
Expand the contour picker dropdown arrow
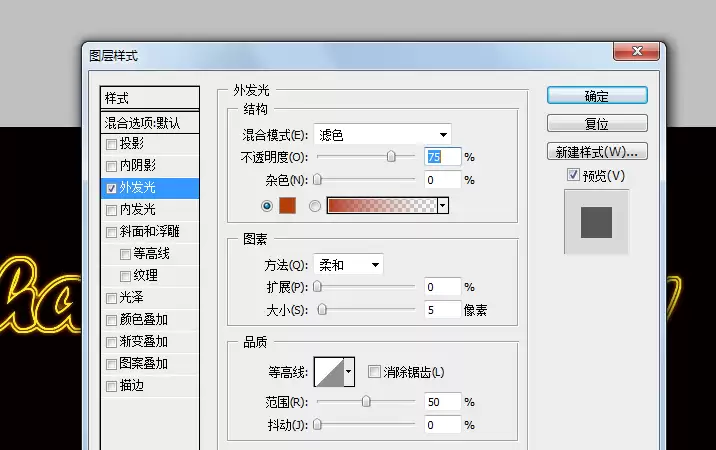pos(349,372)
